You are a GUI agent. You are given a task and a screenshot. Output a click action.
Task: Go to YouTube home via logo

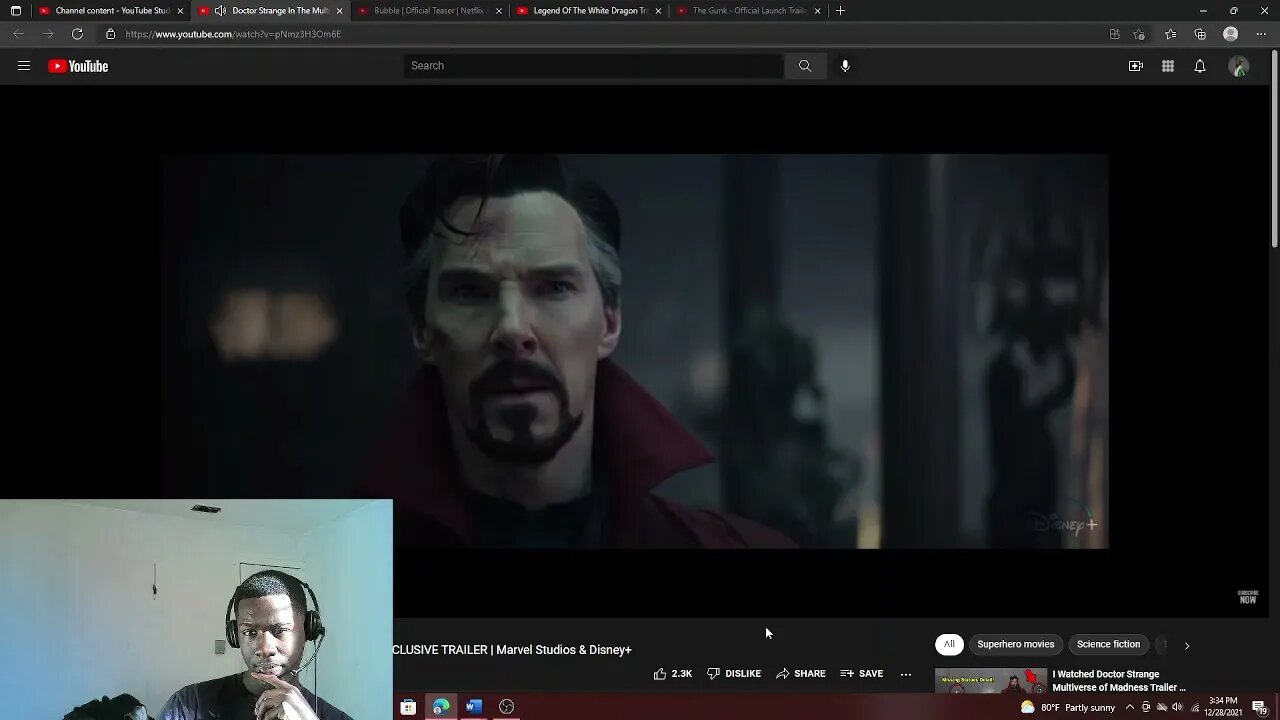[x=78, y=66]
